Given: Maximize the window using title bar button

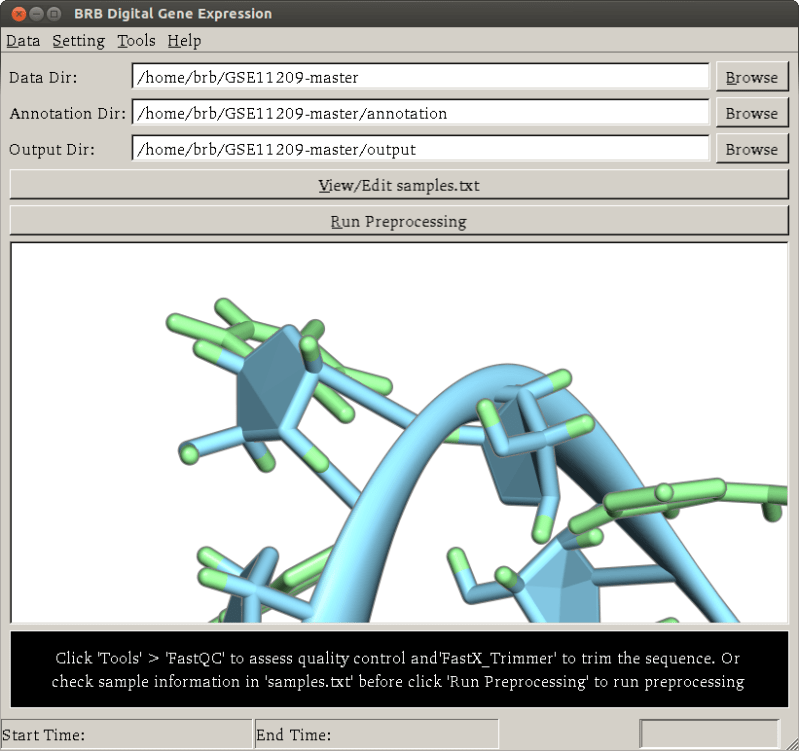Looking at the screenshot, I should [54, 14].
